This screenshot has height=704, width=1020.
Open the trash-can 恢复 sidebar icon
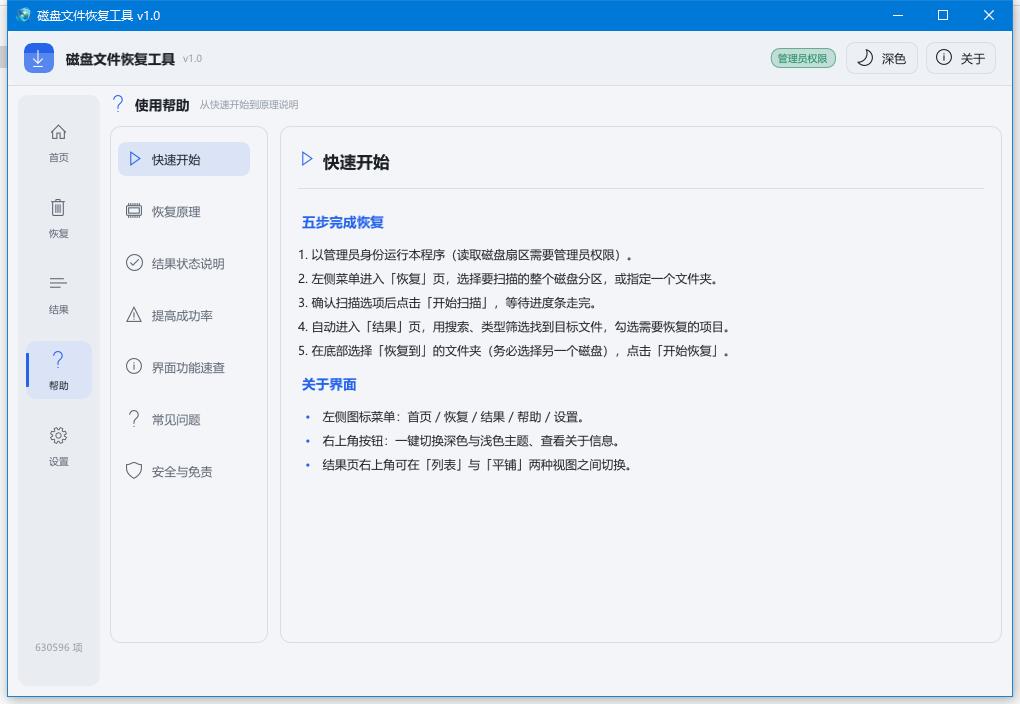tap(59, 208)
